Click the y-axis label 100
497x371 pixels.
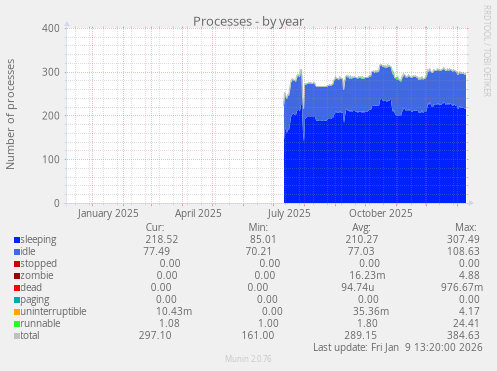point(51,159)
